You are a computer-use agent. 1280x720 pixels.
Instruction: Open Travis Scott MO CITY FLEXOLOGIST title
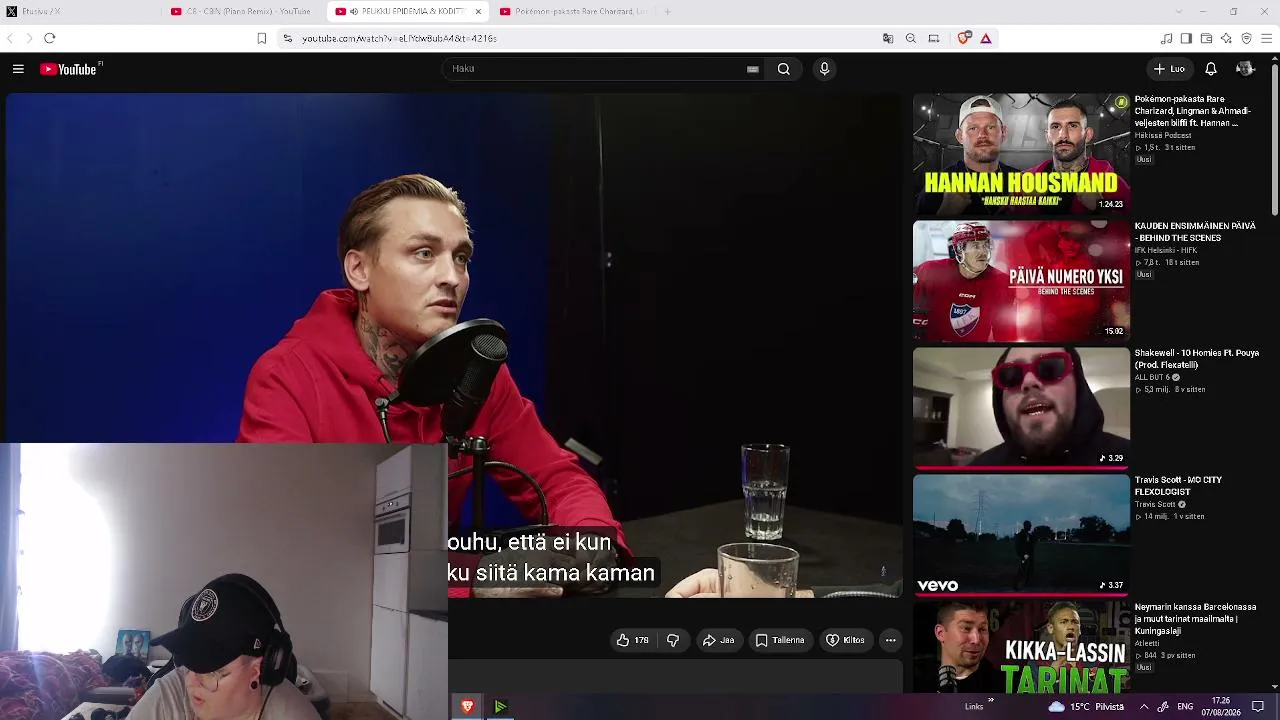1178,486
